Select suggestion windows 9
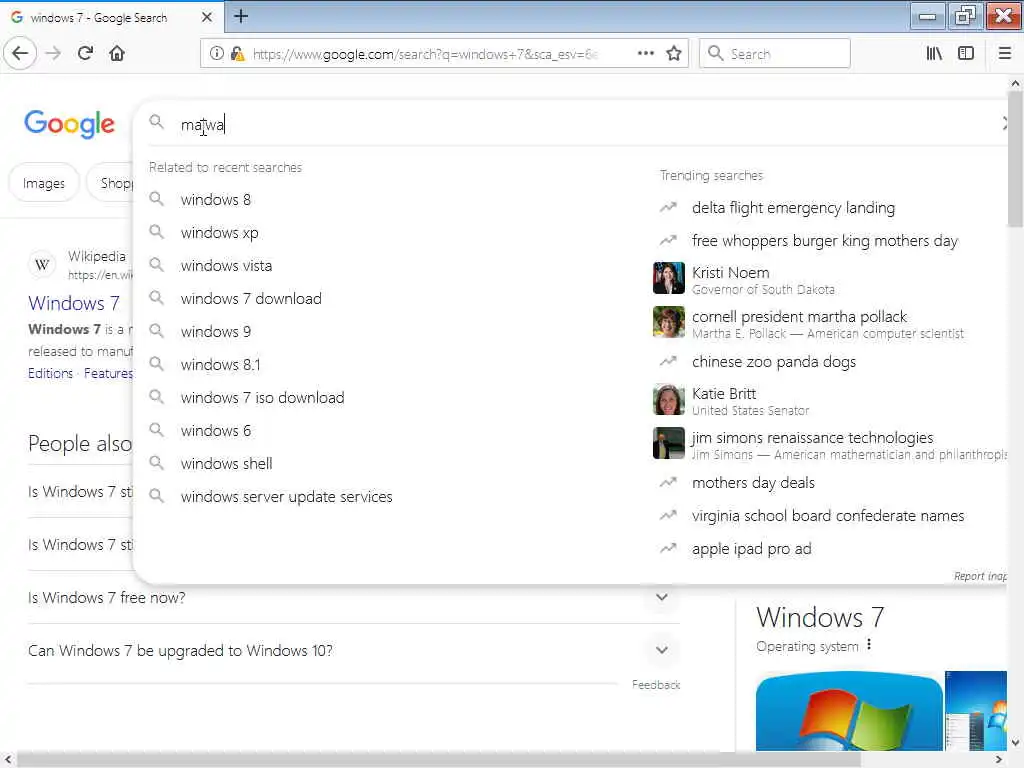Screen dimensions: 1024x768 click(216, 332)
